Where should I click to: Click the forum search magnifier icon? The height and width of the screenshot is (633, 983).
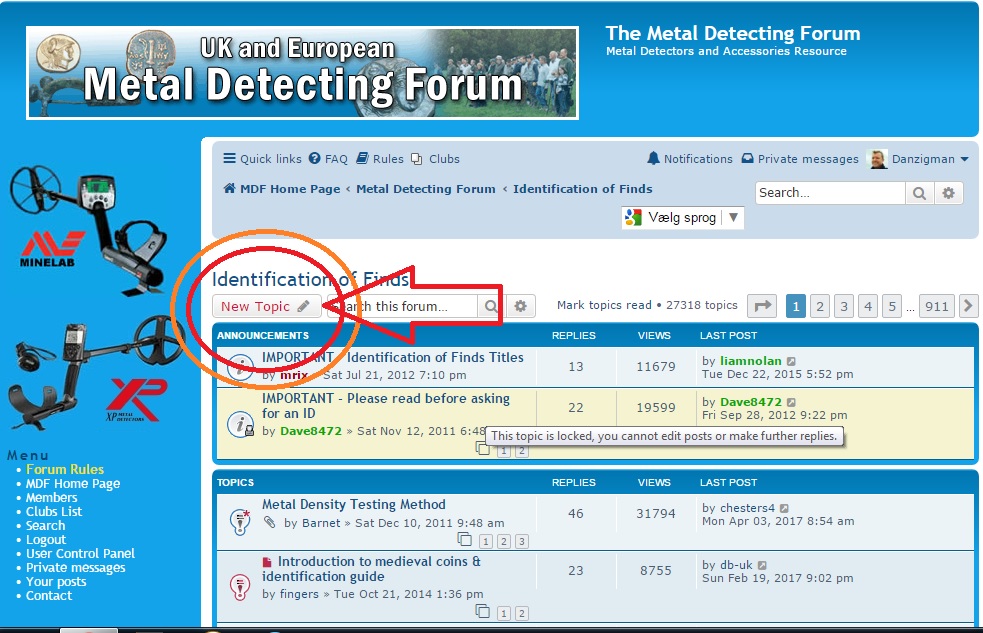[491, 306]
